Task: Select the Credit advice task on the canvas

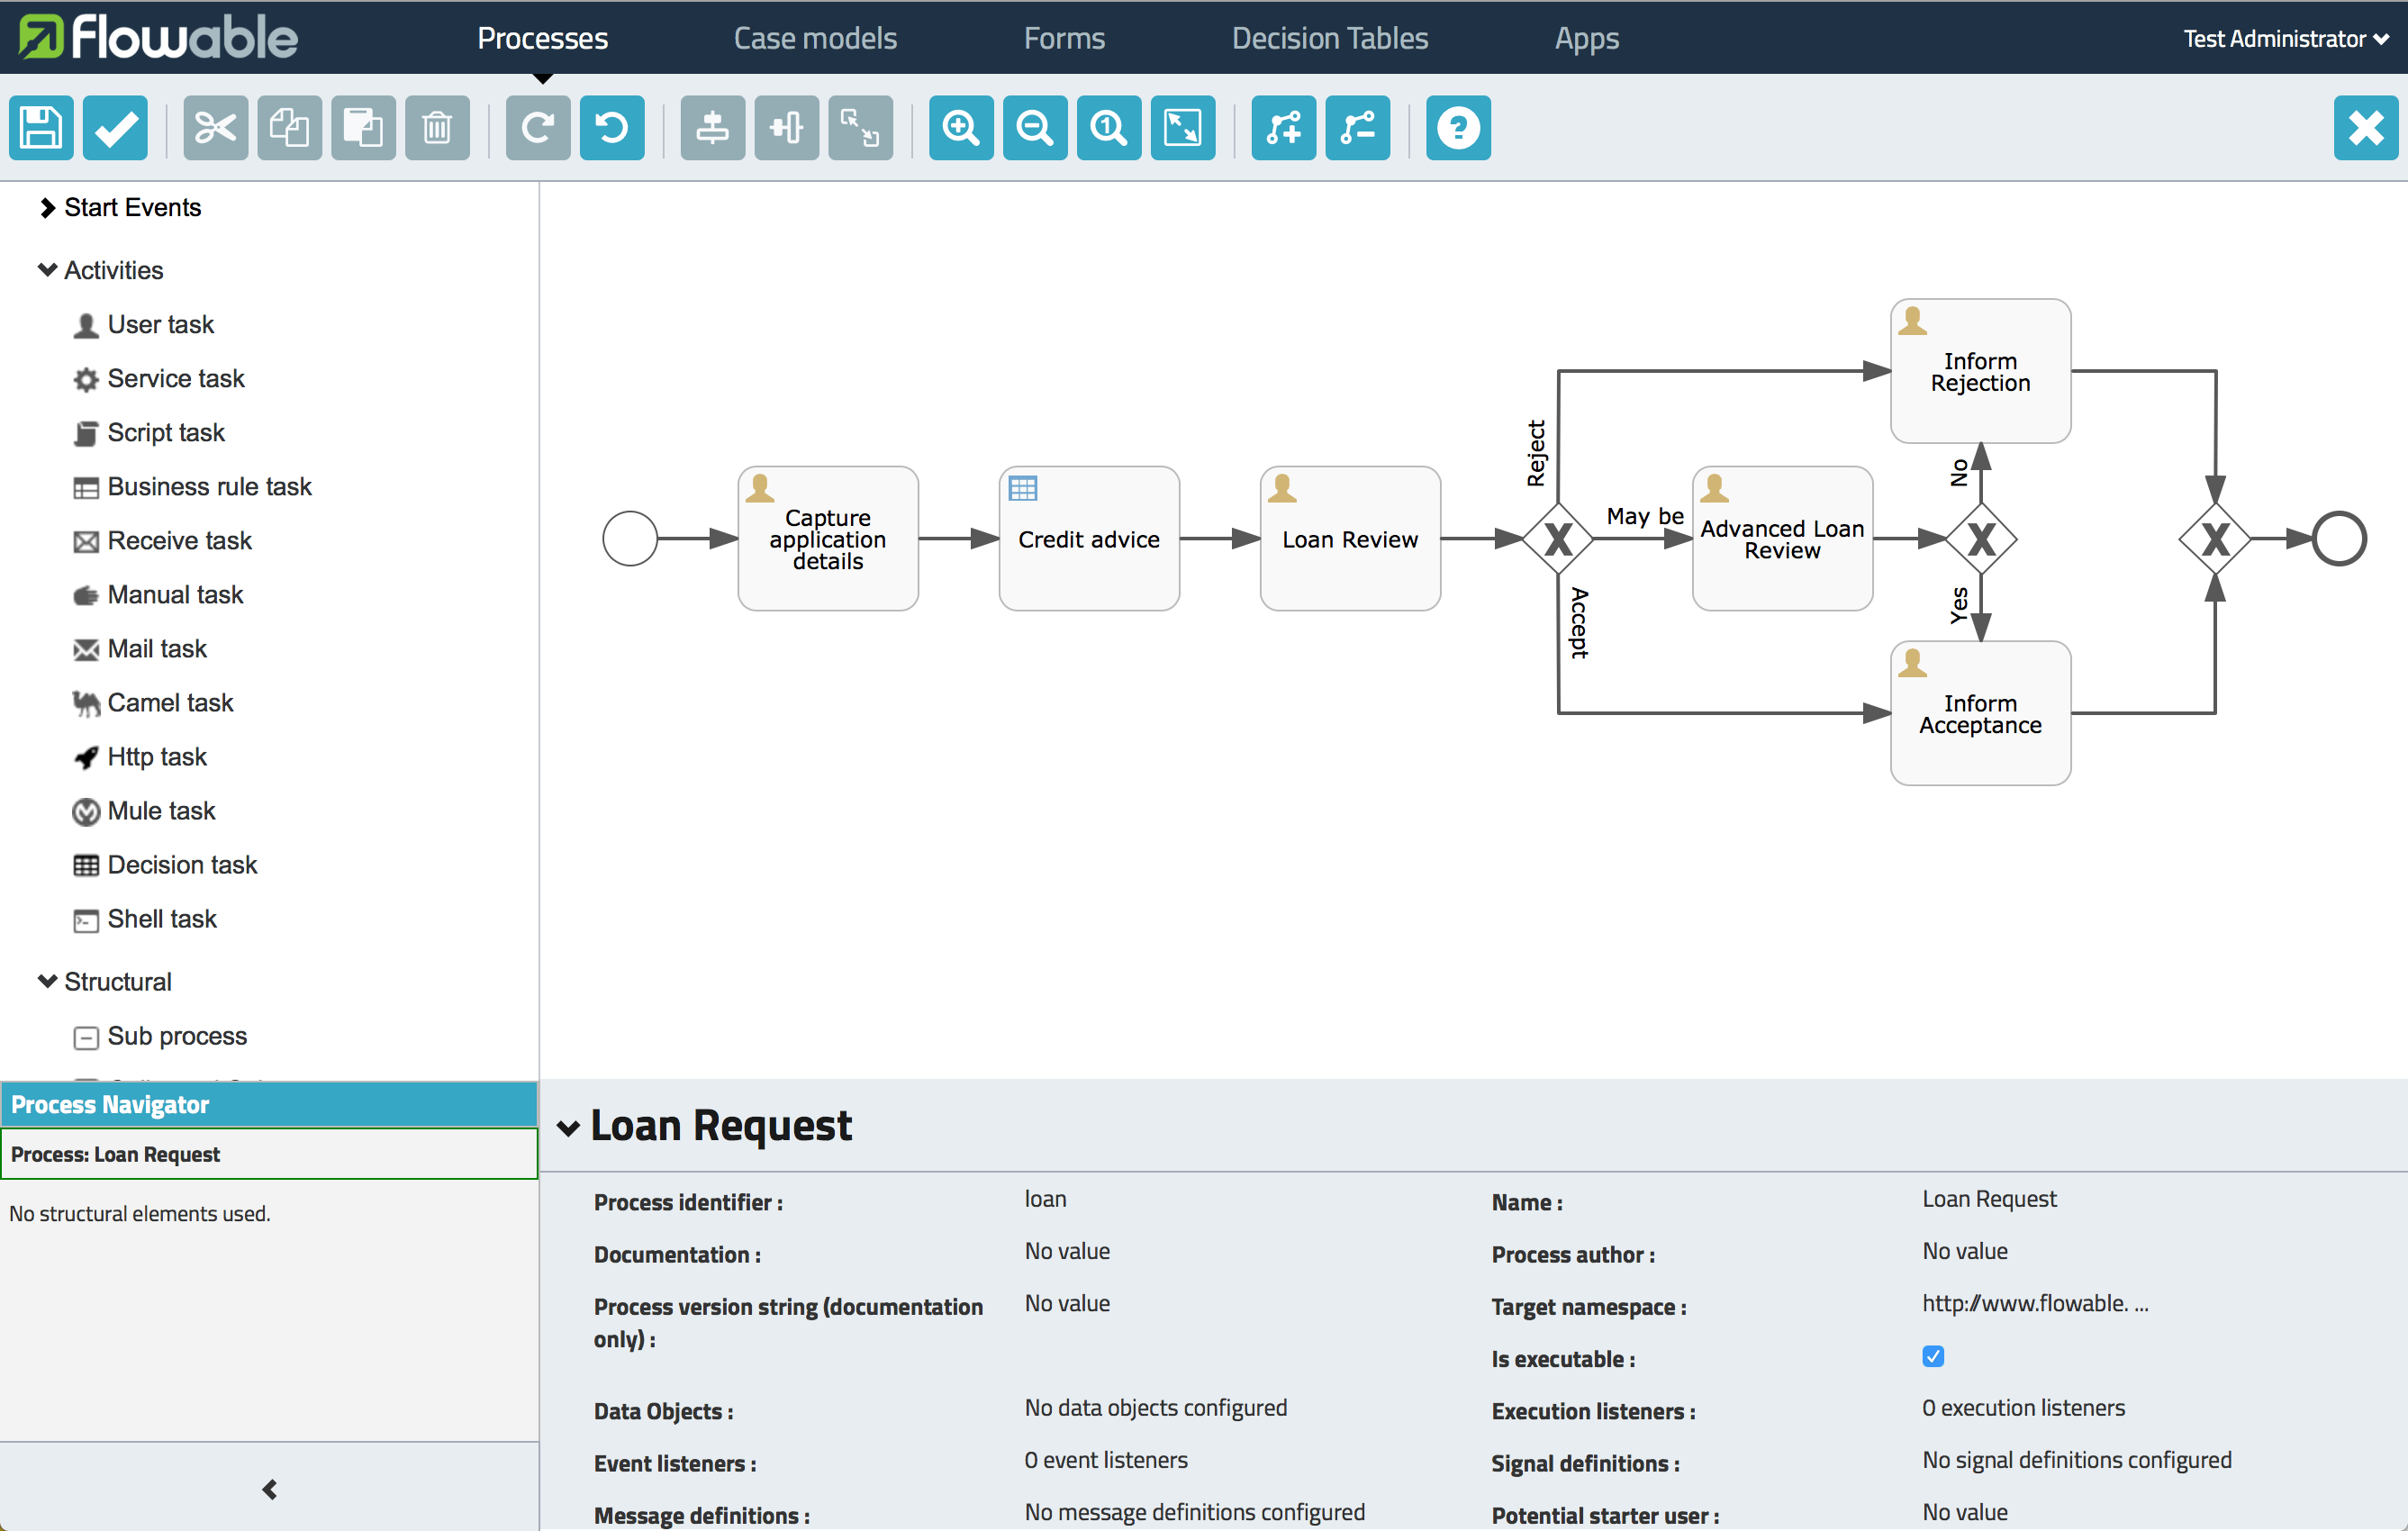Action: pos(1088,540)
